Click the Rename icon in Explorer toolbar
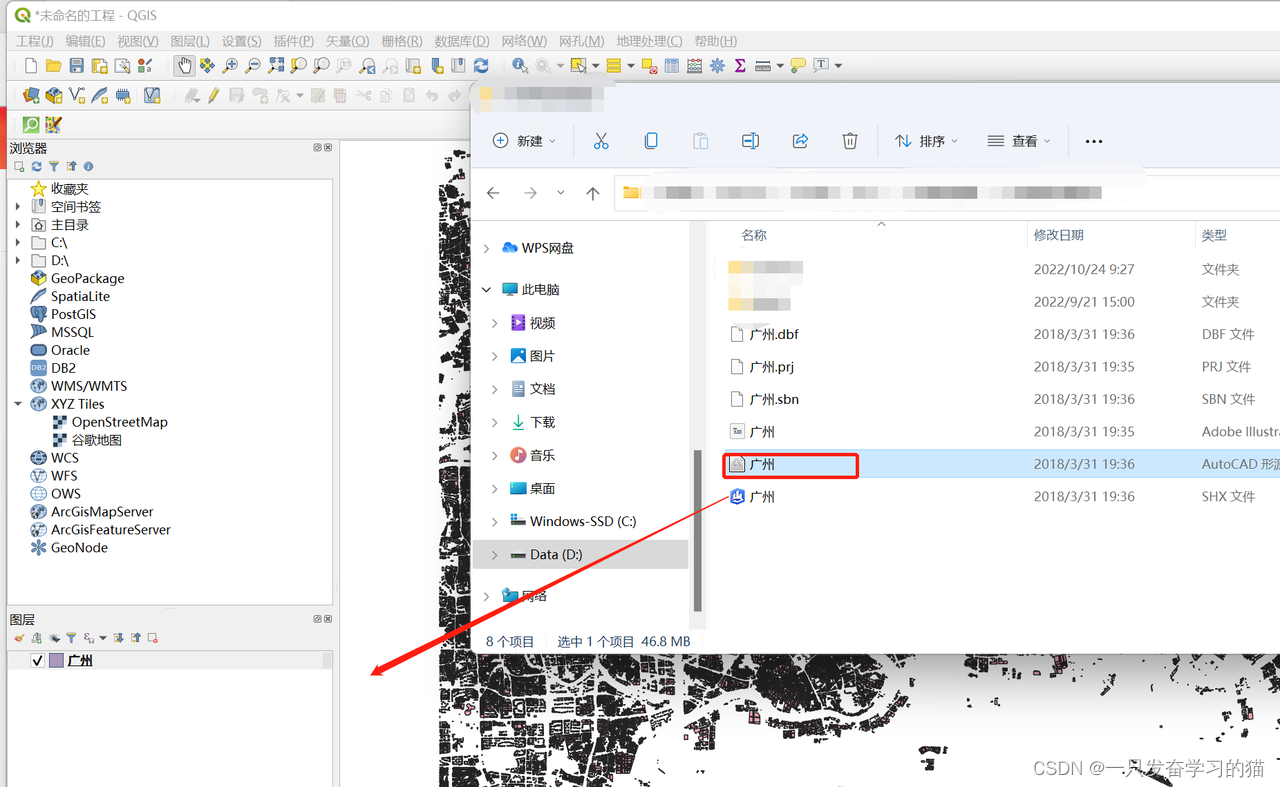 750,141
